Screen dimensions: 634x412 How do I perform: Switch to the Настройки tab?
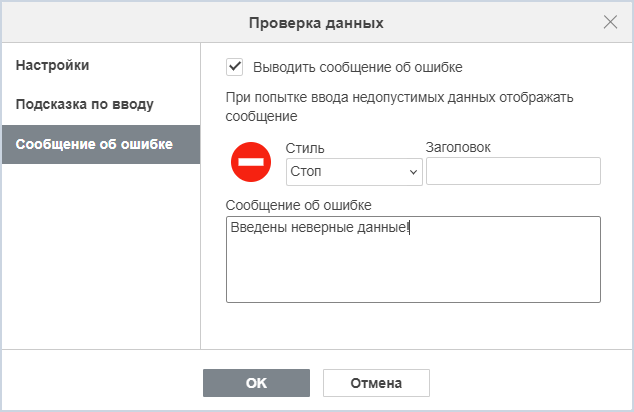tap(101, 65)
